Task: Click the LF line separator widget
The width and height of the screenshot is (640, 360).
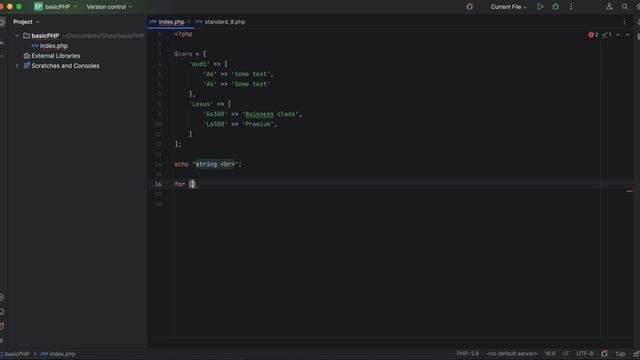Action: pos(566,354)
